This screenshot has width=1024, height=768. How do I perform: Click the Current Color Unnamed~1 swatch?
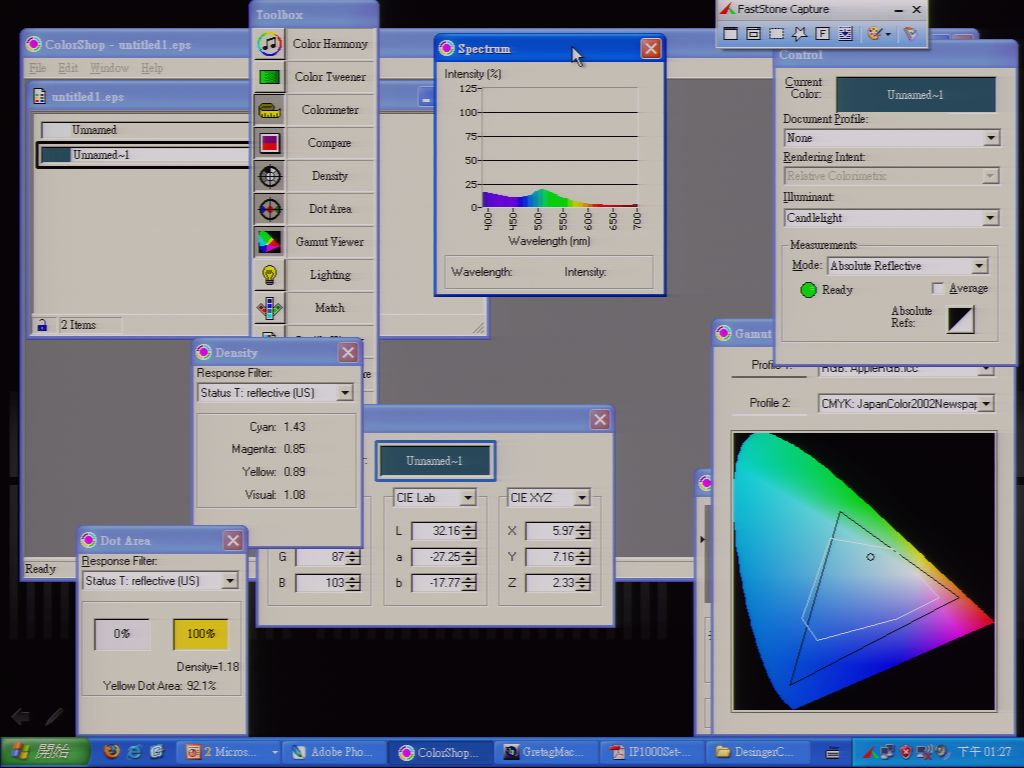tap(916, 95)
